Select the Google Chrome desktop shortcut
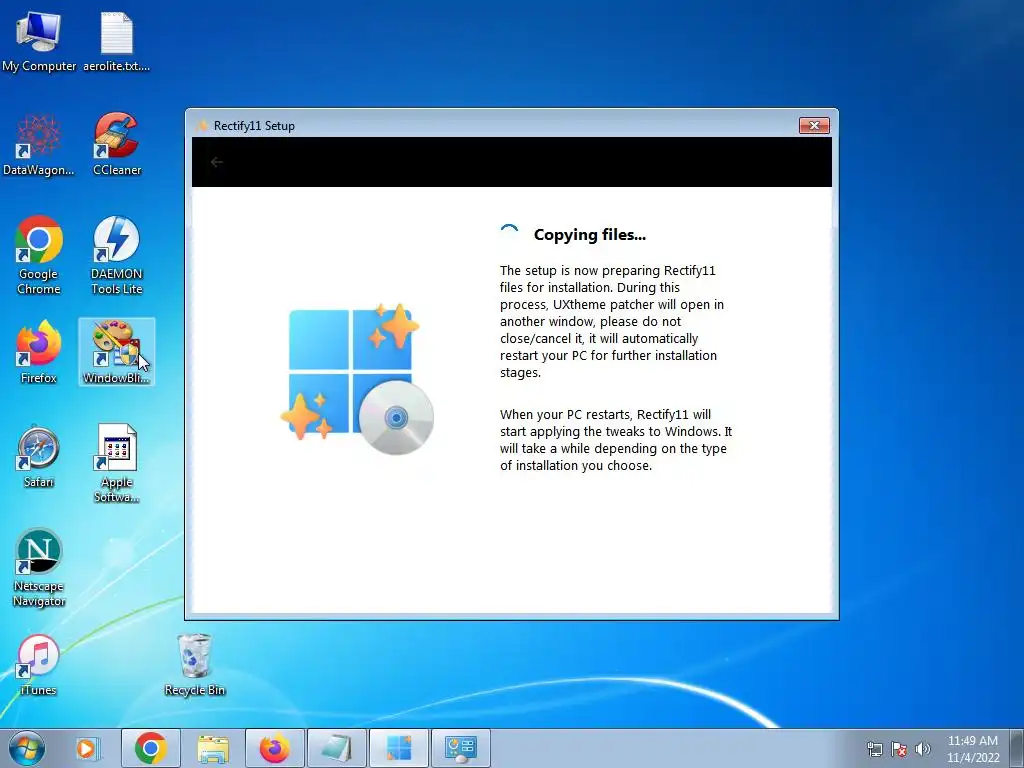 coord(39,256)
